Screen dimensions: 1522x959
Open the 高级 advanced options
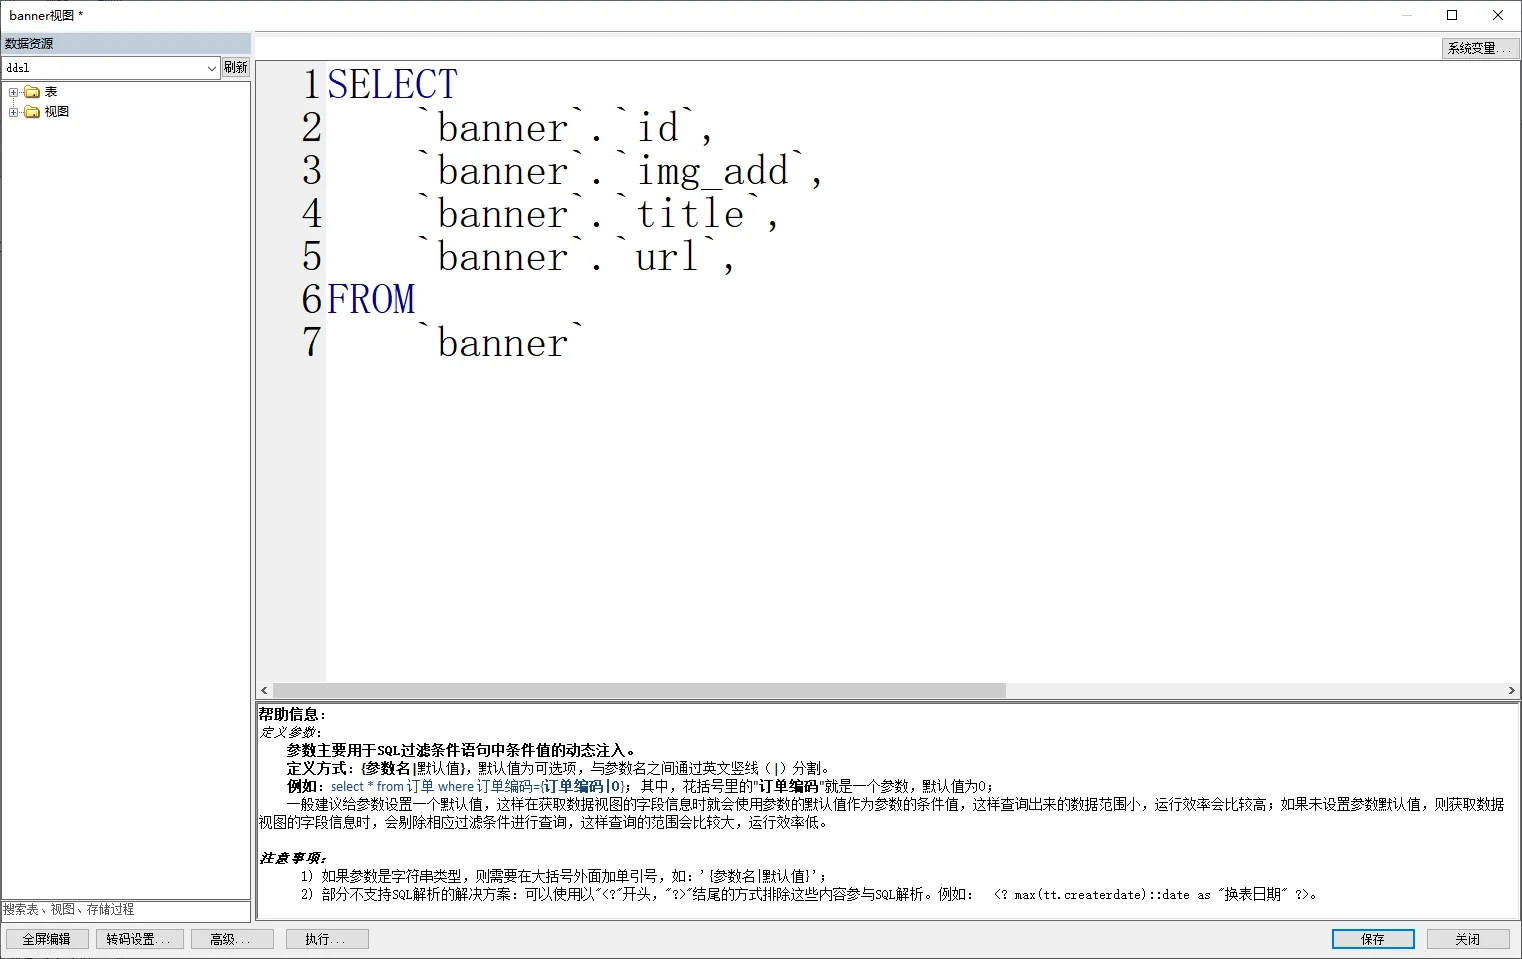pos(229,939)
